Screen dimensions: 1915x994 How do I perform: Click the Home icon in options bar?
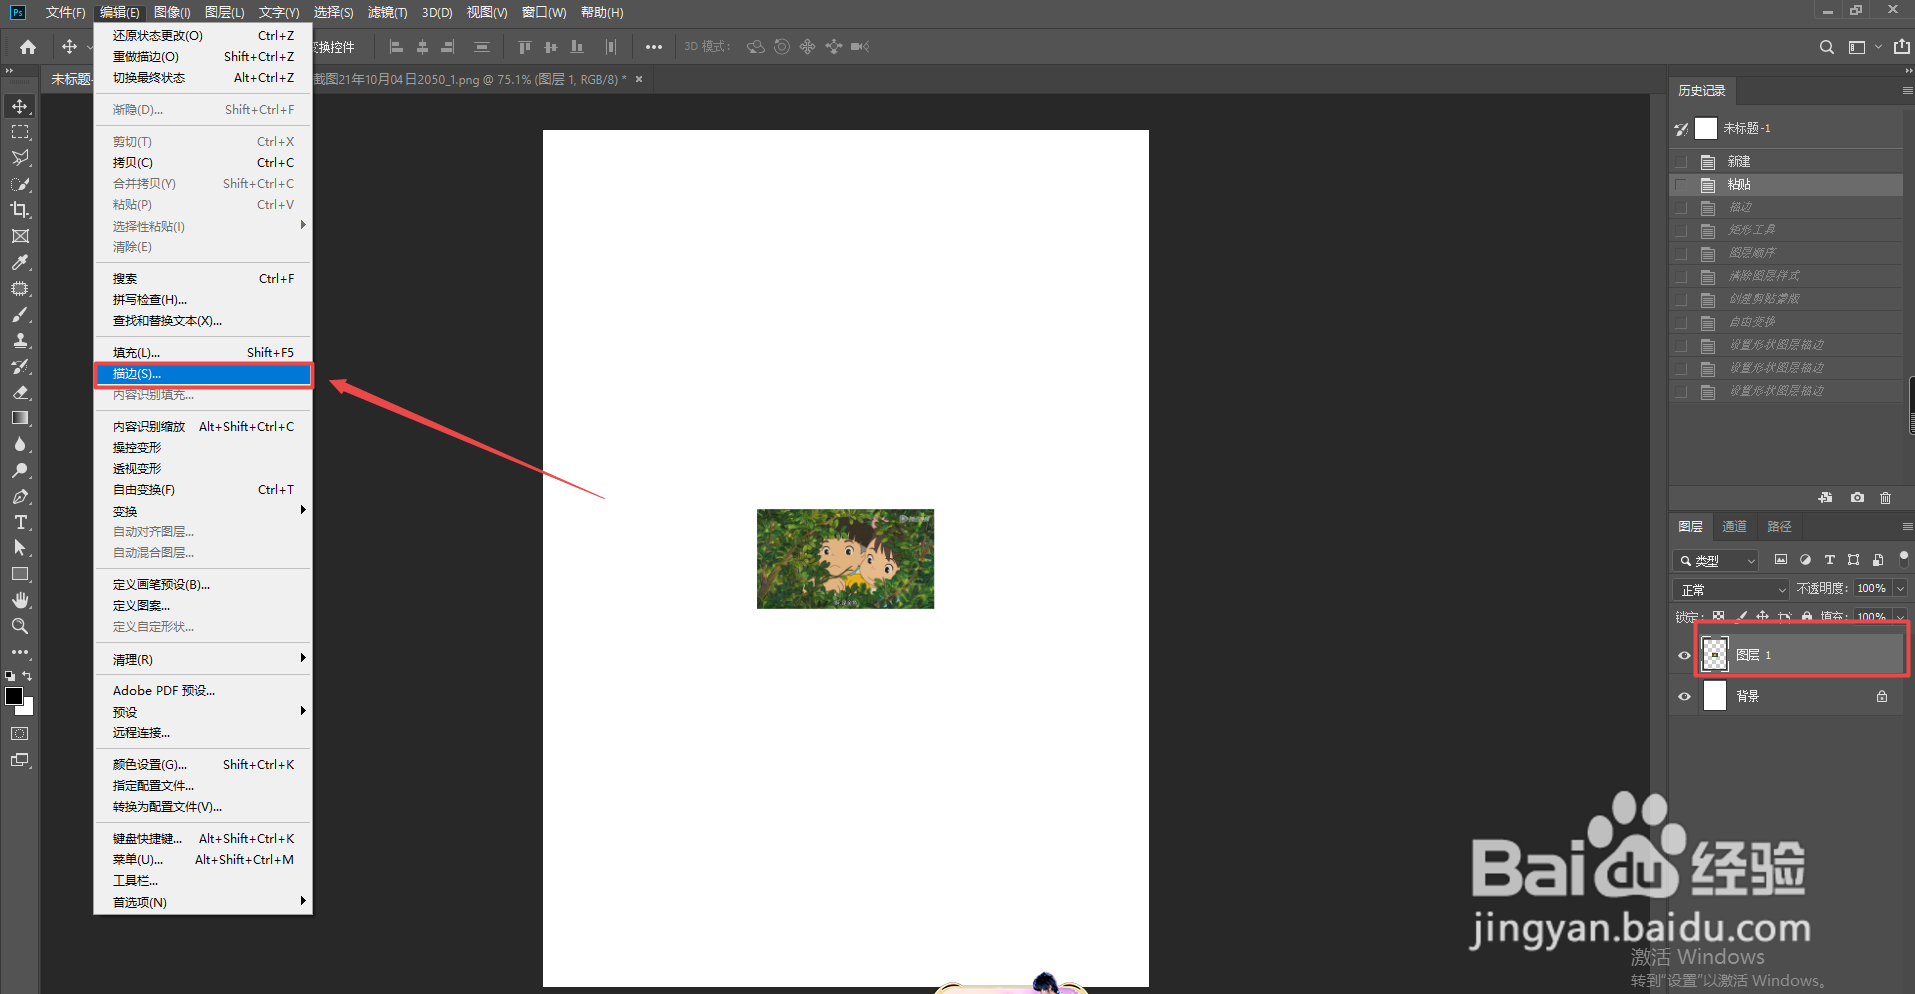tap(28, 47)
